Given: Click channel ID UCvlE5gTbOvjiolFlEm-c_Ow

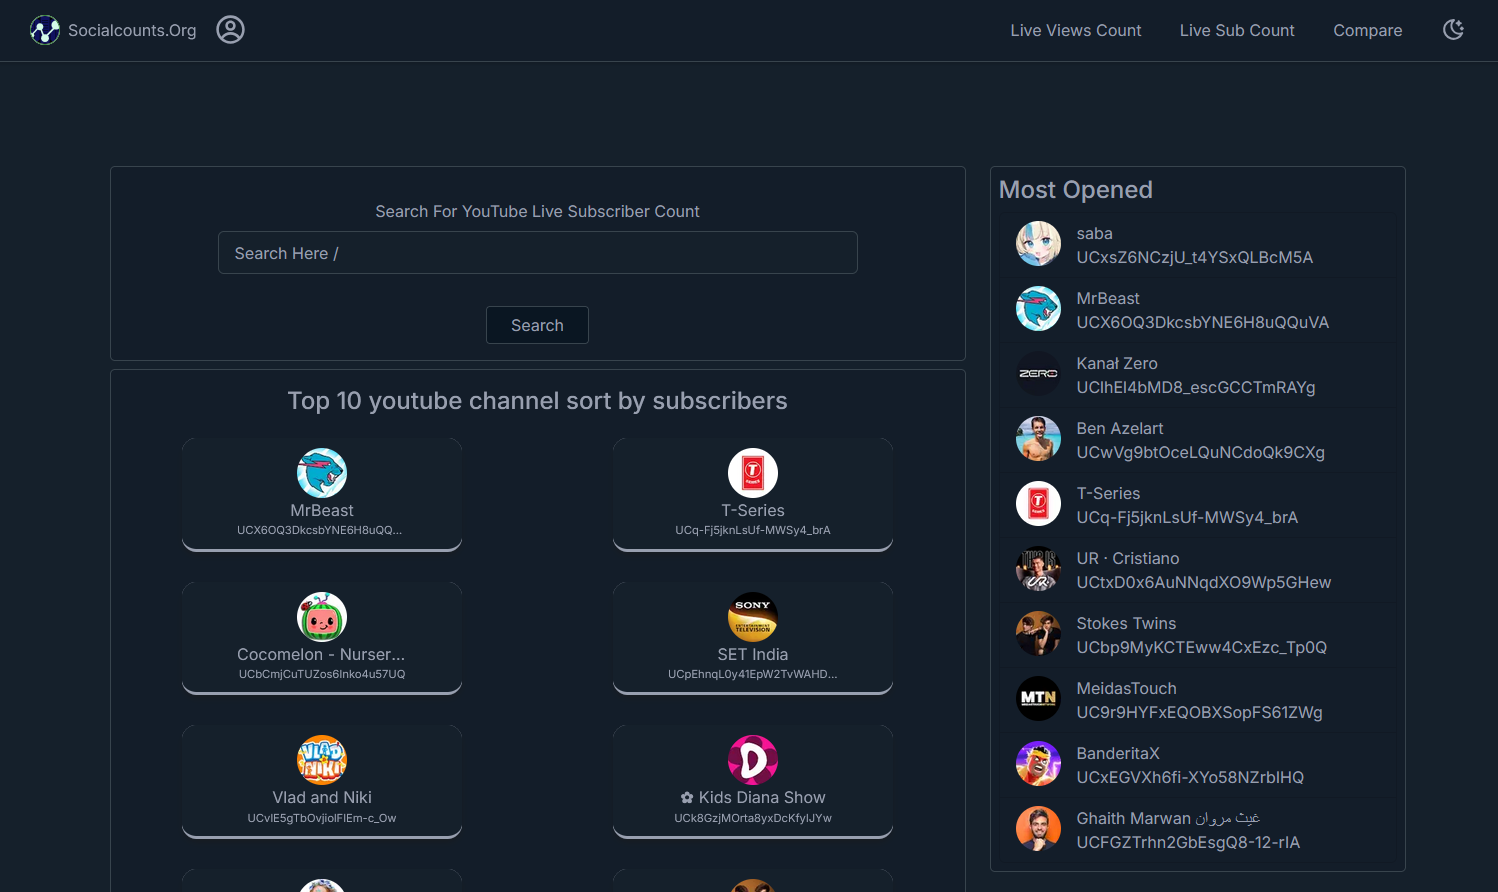Looking at the screenshot, I should (x=322, y=818).
